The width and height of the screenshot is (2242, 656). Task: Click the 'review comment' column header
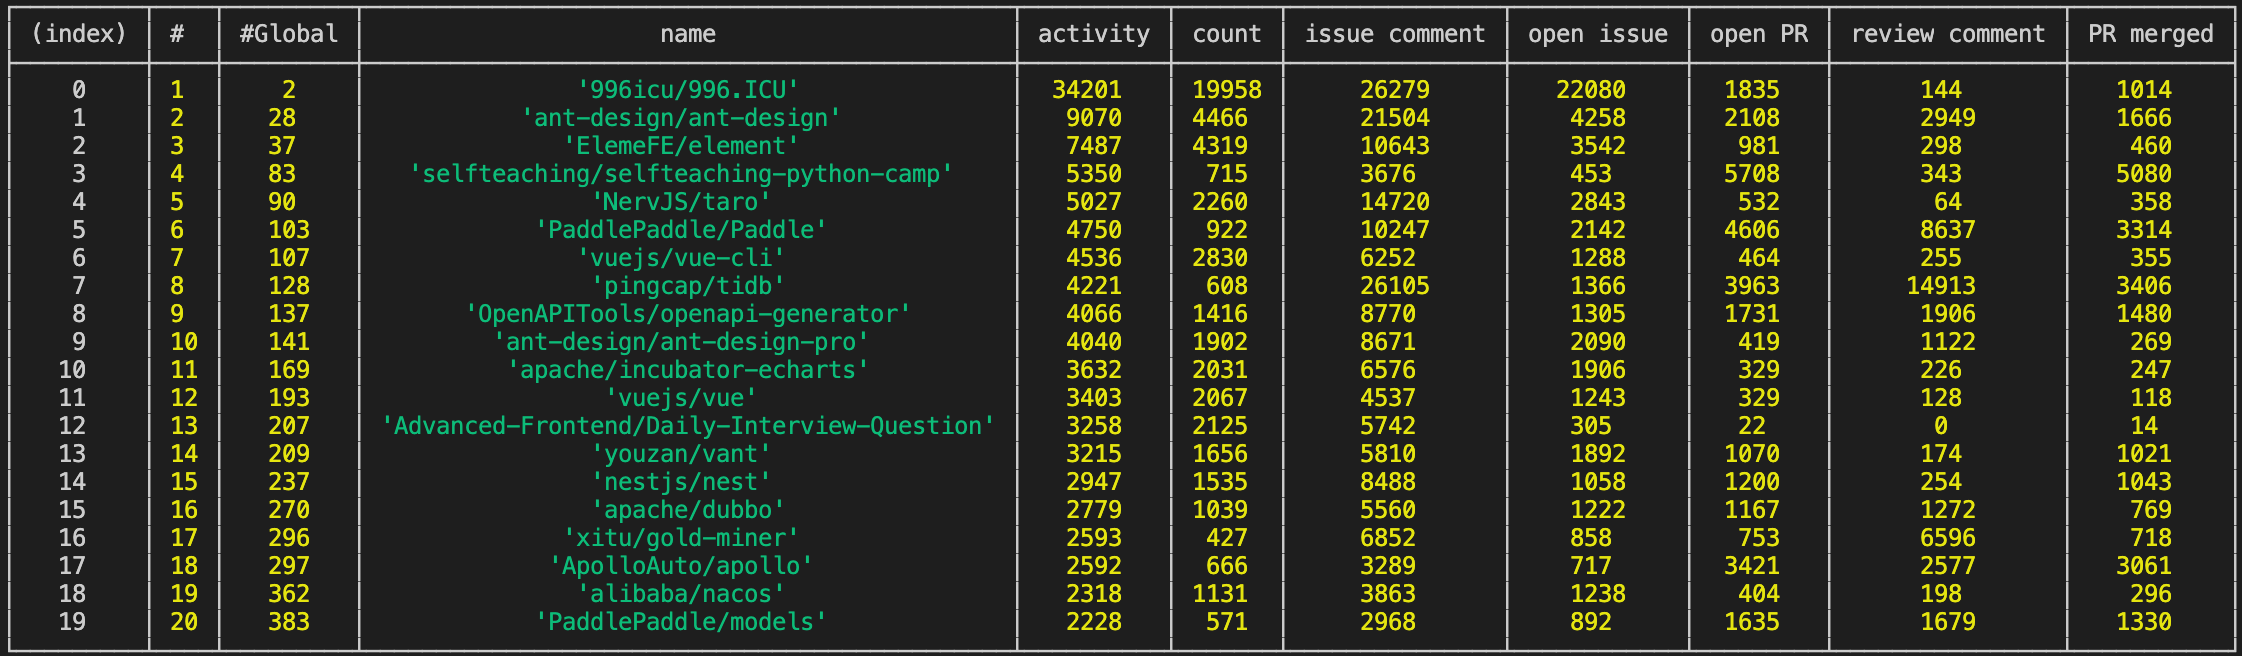1947,34
